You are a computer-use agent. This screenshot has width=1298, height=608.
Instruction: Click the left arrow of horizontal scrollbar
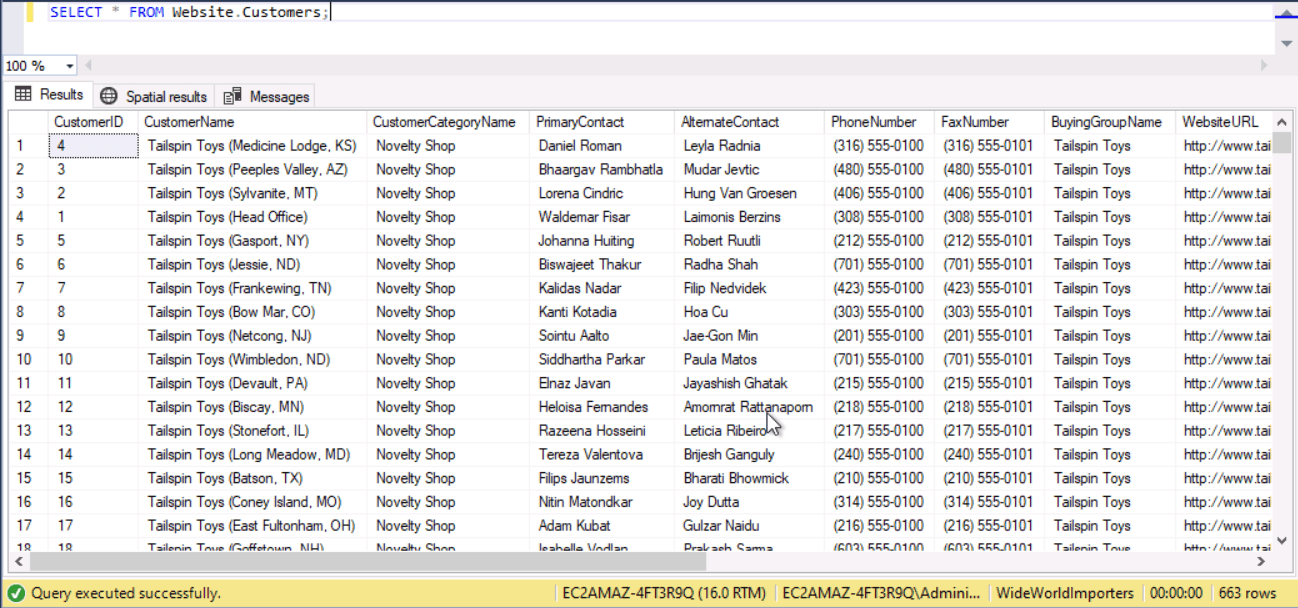17,561
